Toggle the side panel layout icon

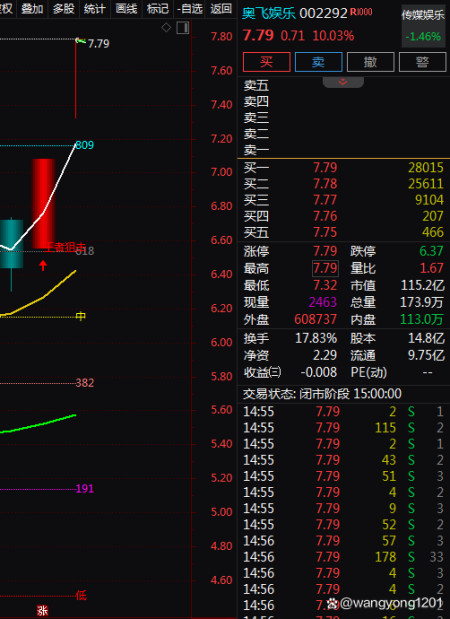(x=183, y=28)
